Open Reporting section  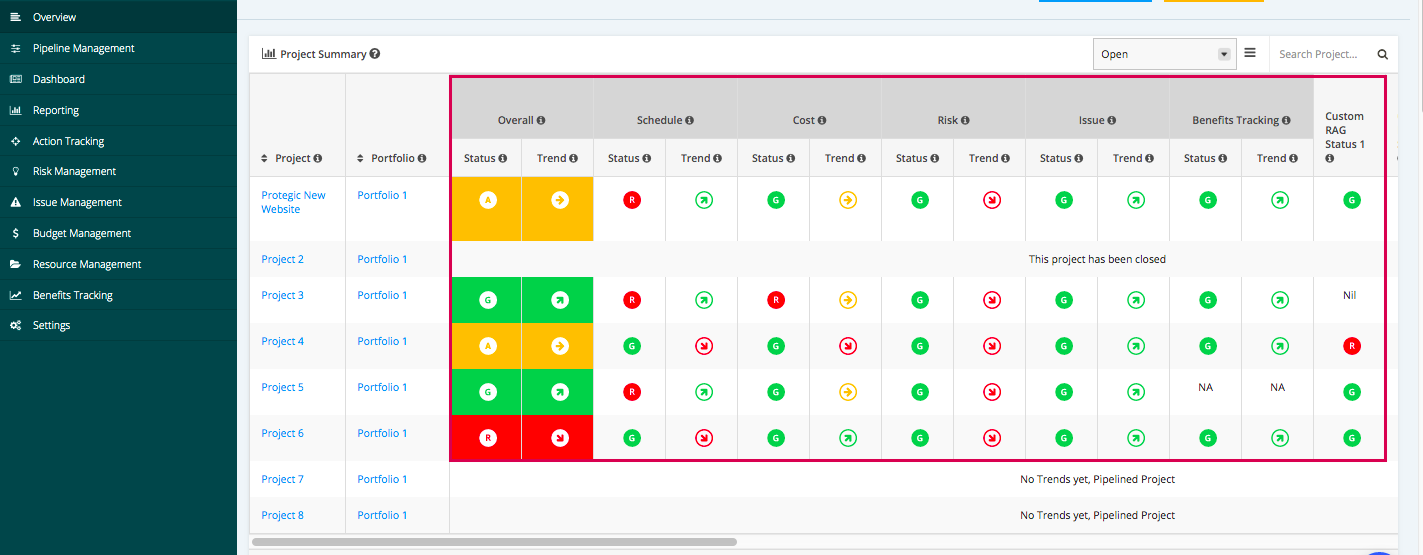118,110
